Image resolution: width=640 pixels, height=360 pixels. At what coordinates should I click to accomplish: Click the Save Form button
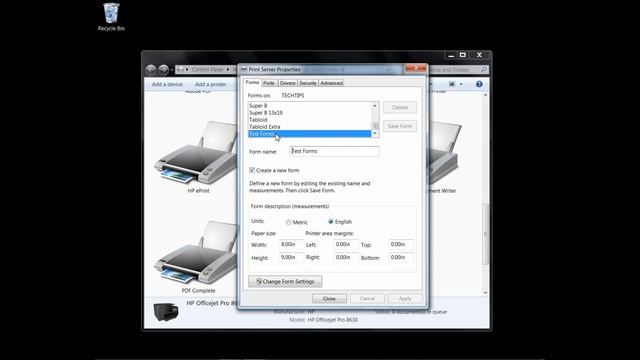click(x=400, y=126)
